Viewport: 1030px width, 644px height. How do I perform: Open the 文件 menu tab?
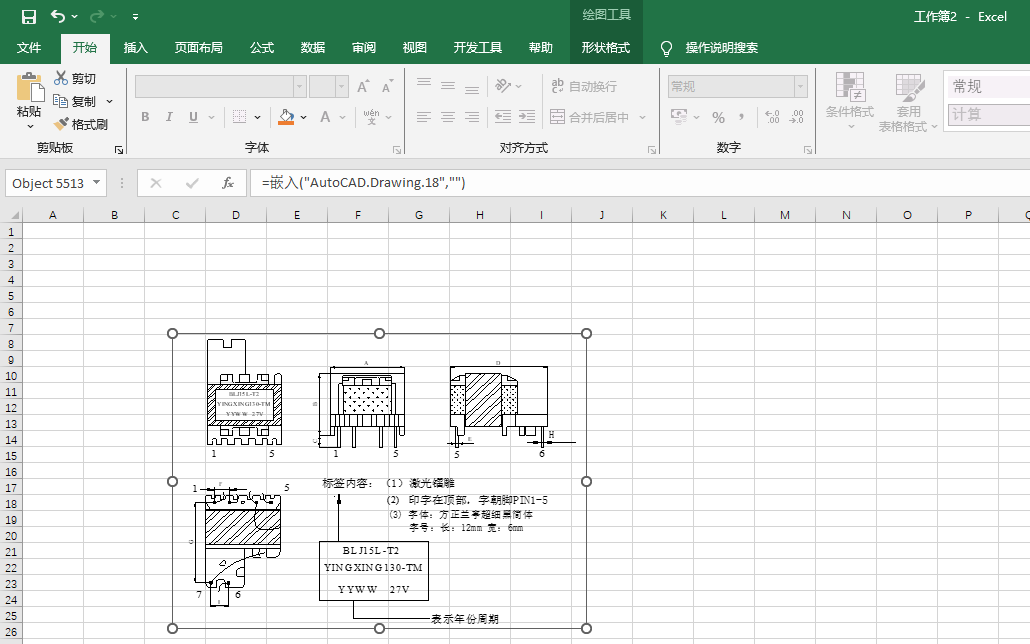(29, 47)
